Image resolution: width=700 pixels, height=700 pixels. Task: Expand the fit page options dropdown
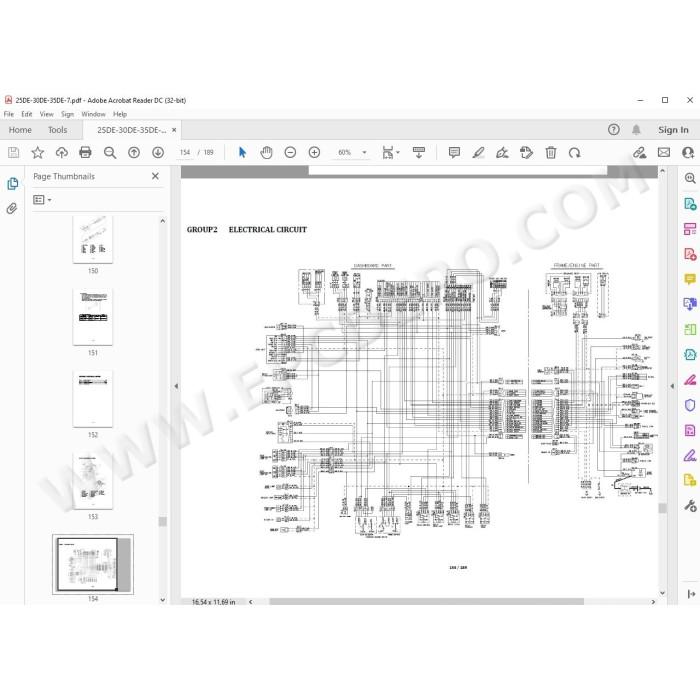click(x=398, y=153)
